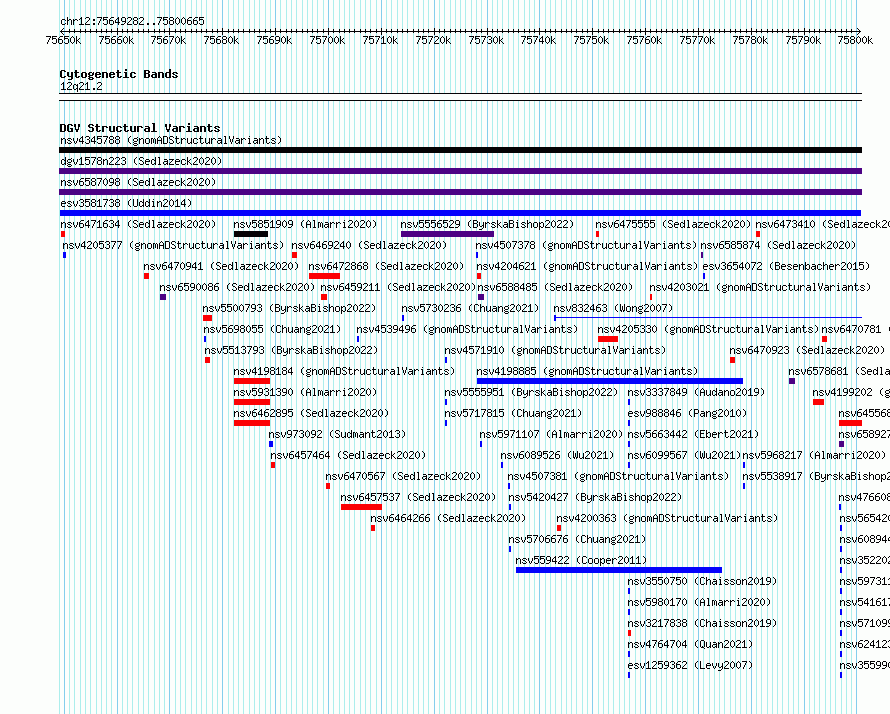Click nsv6469240 (Sedlazeck2020) label
This screenshot has width=890, height=714.
click(370, 245)
